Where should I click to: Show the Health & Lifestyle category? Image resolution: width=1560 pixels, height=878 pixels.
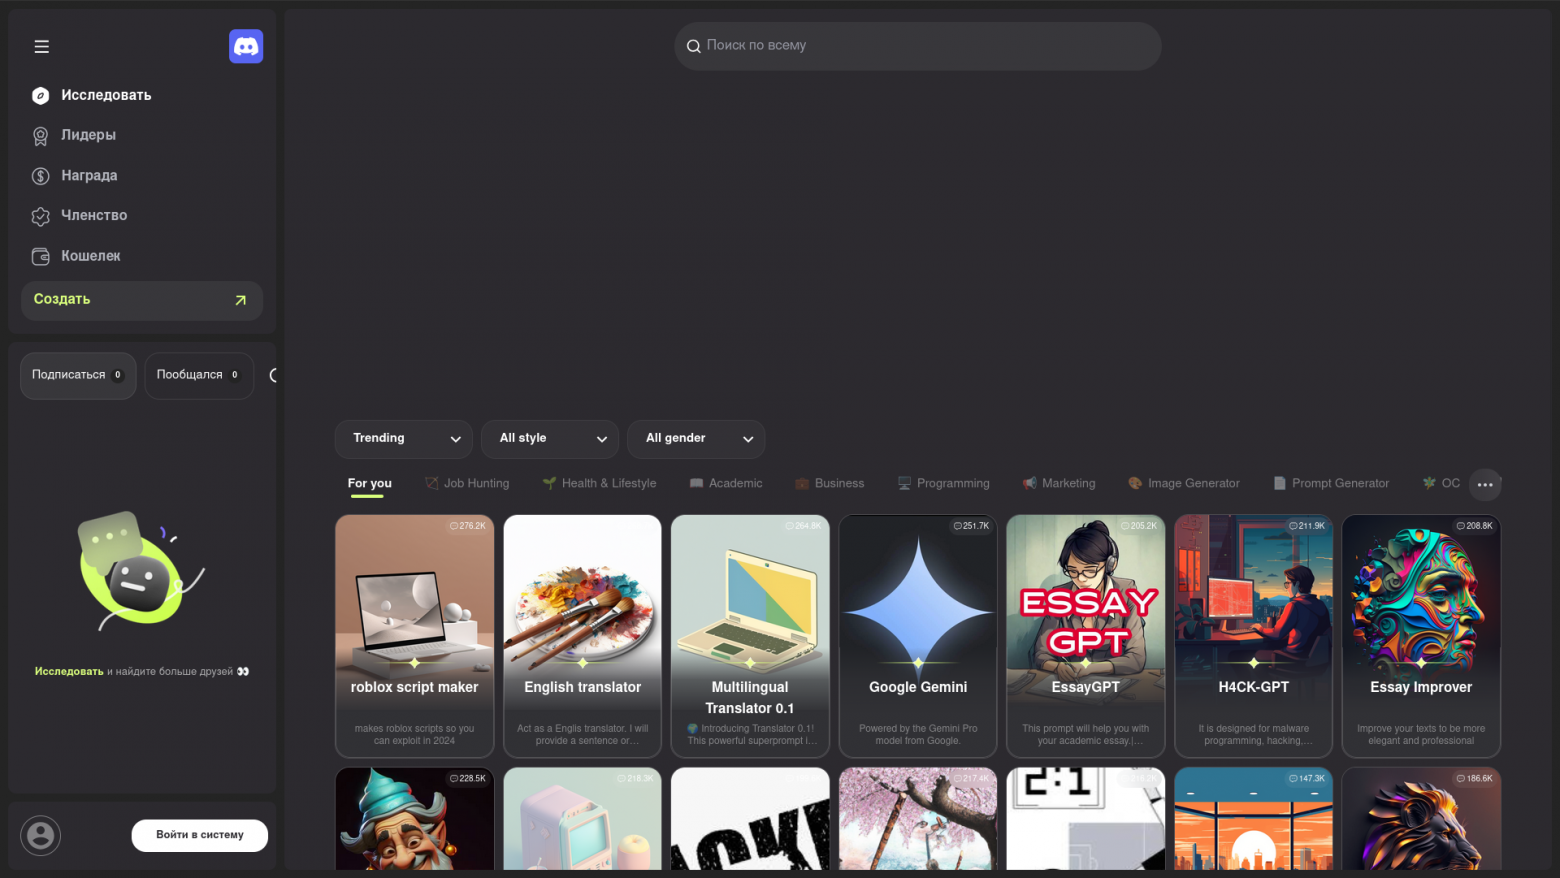point(599,484)
